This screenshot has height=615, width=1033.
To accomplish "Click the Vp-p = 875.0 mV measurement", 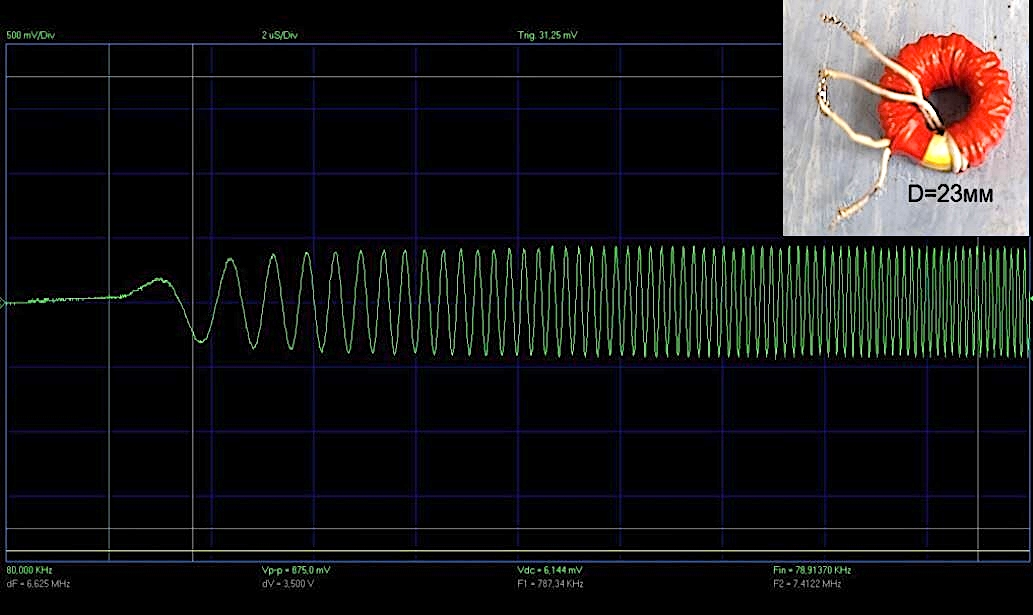I will tap(295, 570).
